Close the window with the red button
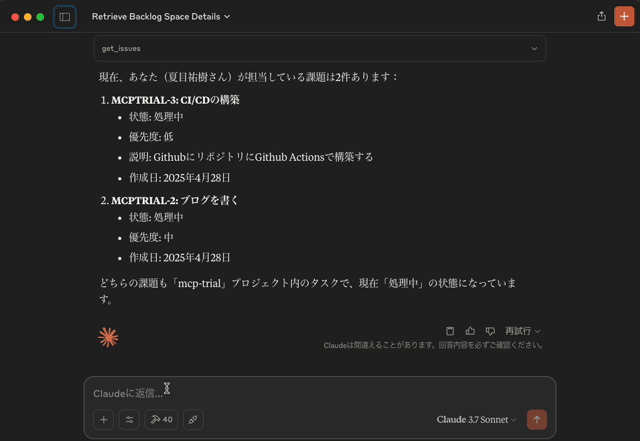The image size is (640, 441). click(15, 17)
